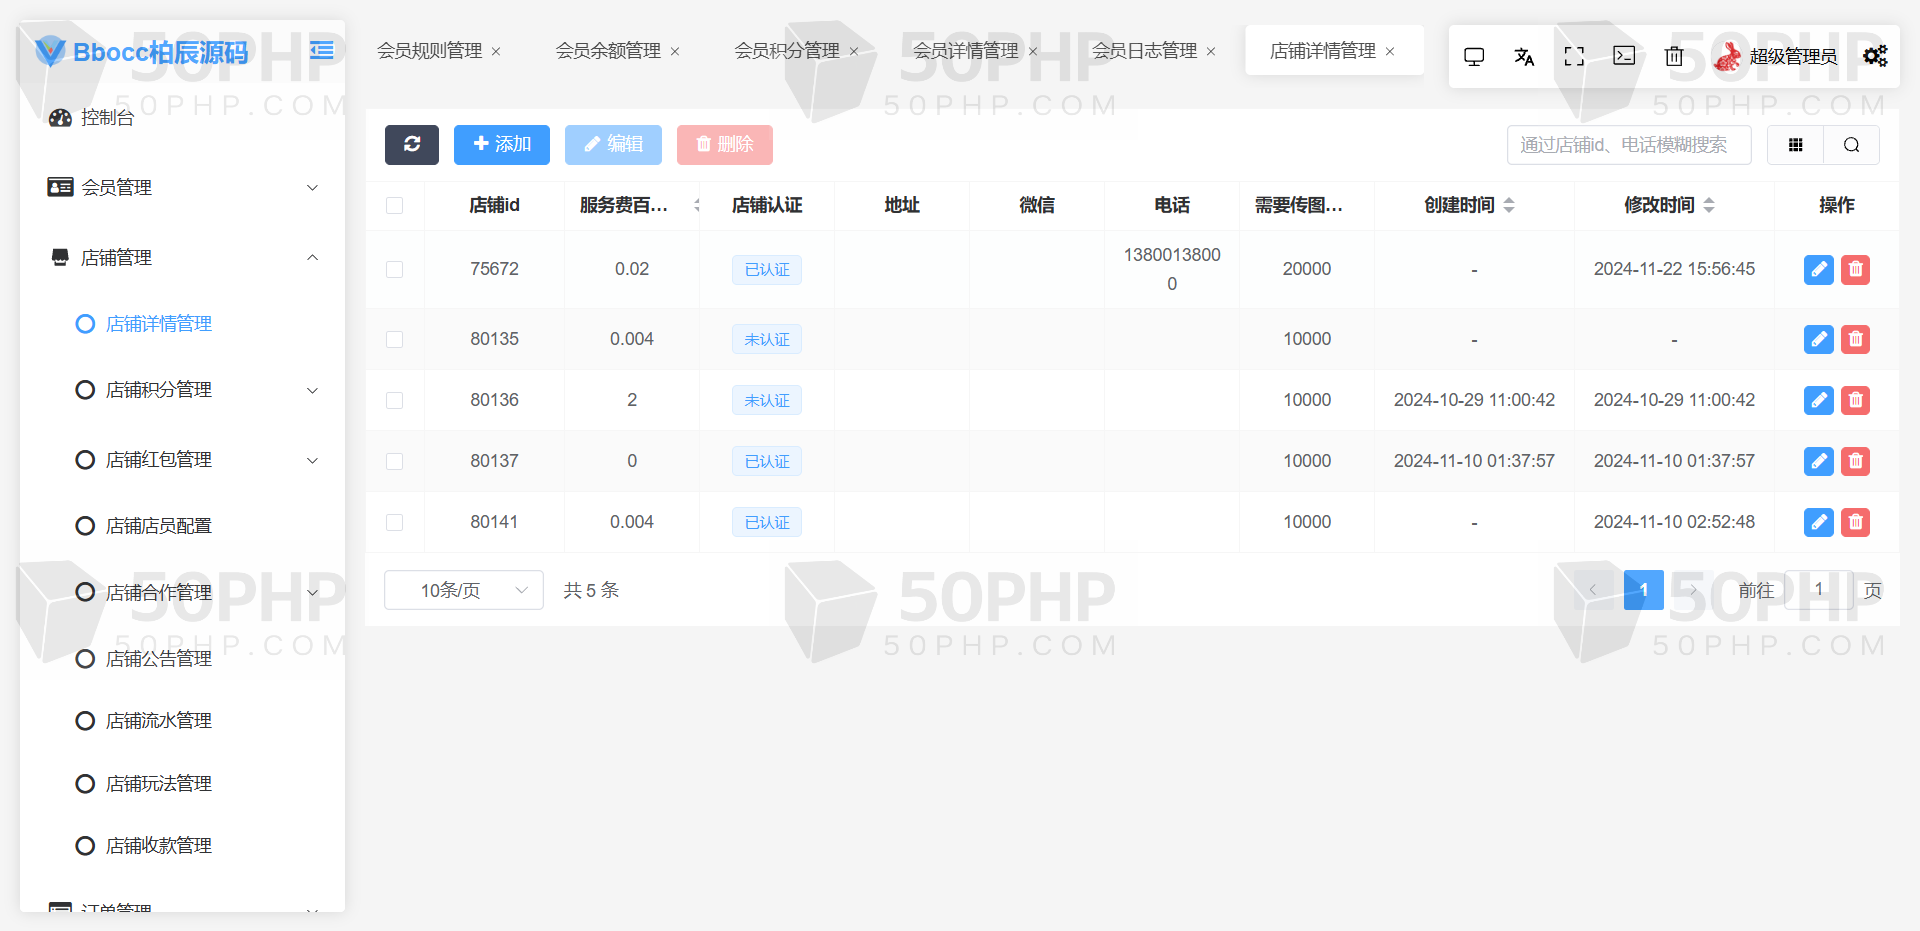This screenshot has width=1920, height=931.
Task: Click the blue 添加 button
Action: 502,144
